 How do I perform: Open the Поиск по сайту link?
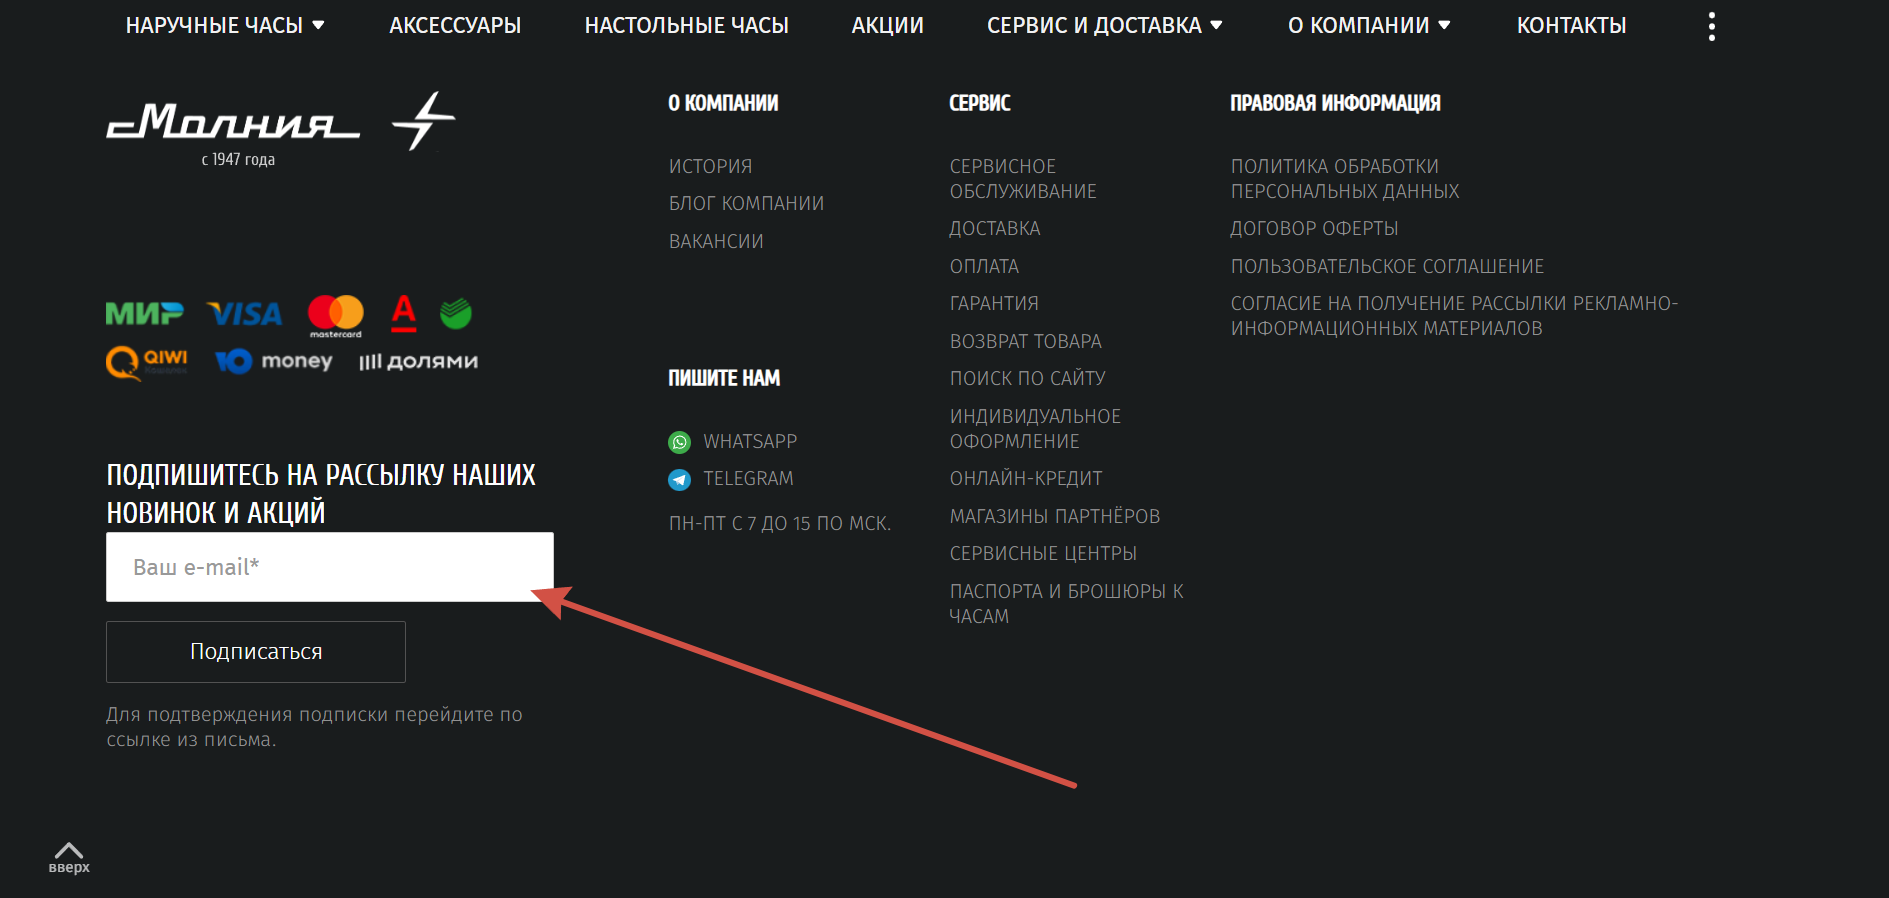click(1028, 378)
